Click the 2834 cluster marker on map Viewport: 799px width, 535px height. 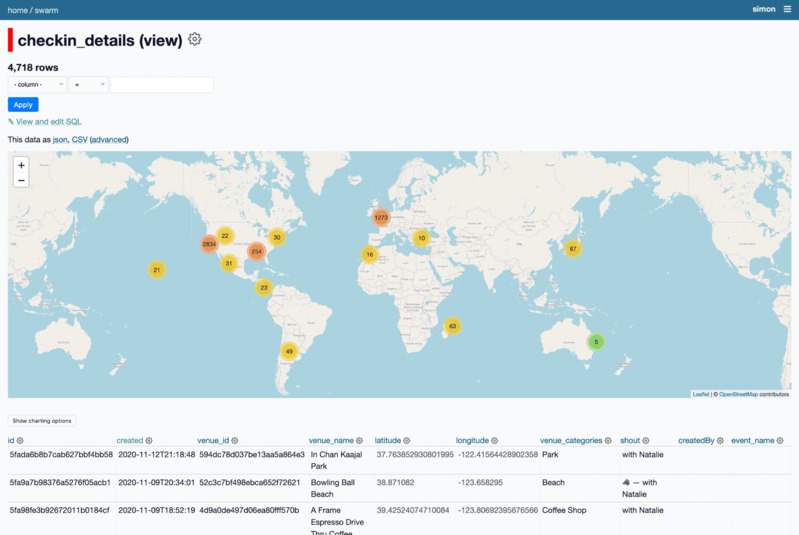[209, 244]
